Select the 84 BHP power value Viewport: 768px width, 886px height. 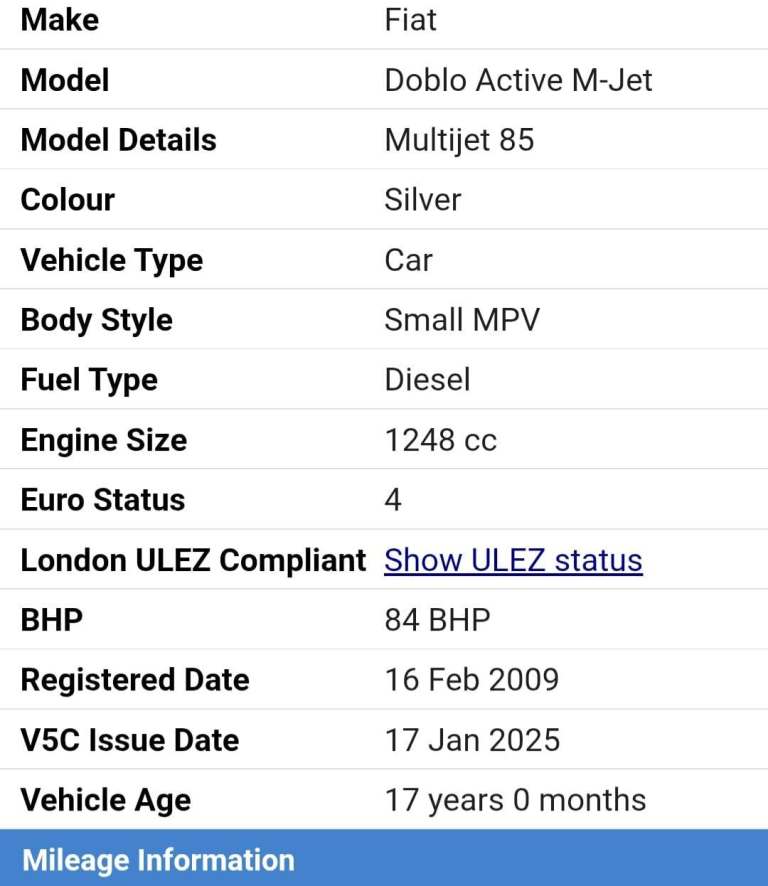point(437,620)
